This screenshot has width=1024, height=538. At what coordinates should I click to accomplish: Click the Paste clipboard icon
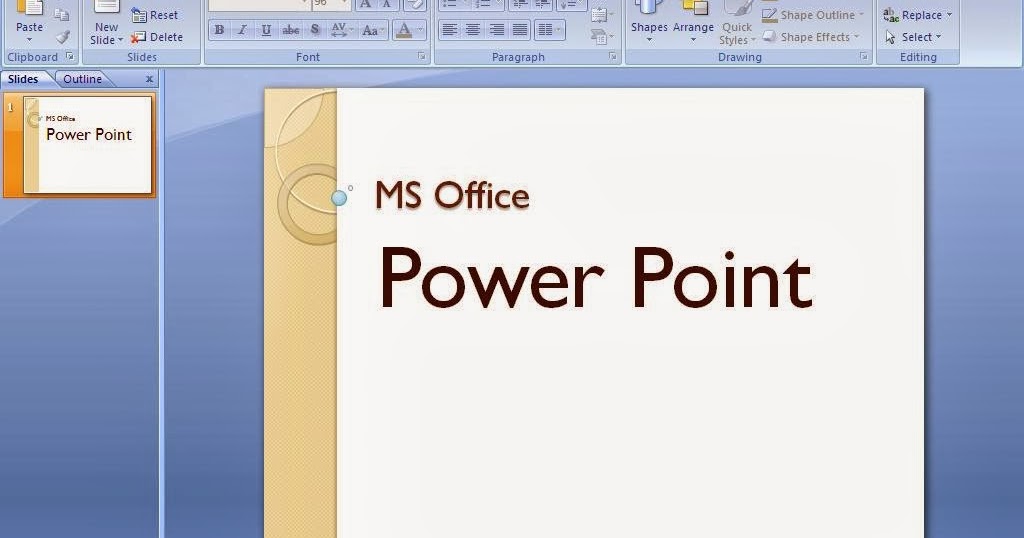[29, 8]
